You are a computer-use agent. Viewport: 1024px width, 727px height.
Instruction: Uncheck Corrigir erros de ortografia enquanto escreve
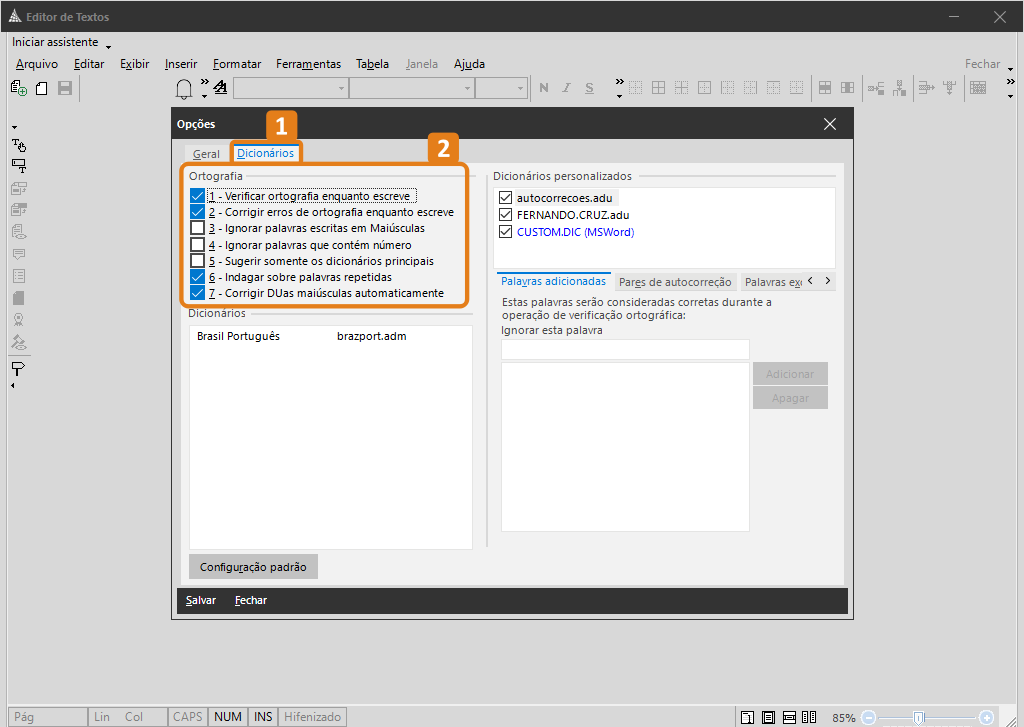(x=197, y=212)
